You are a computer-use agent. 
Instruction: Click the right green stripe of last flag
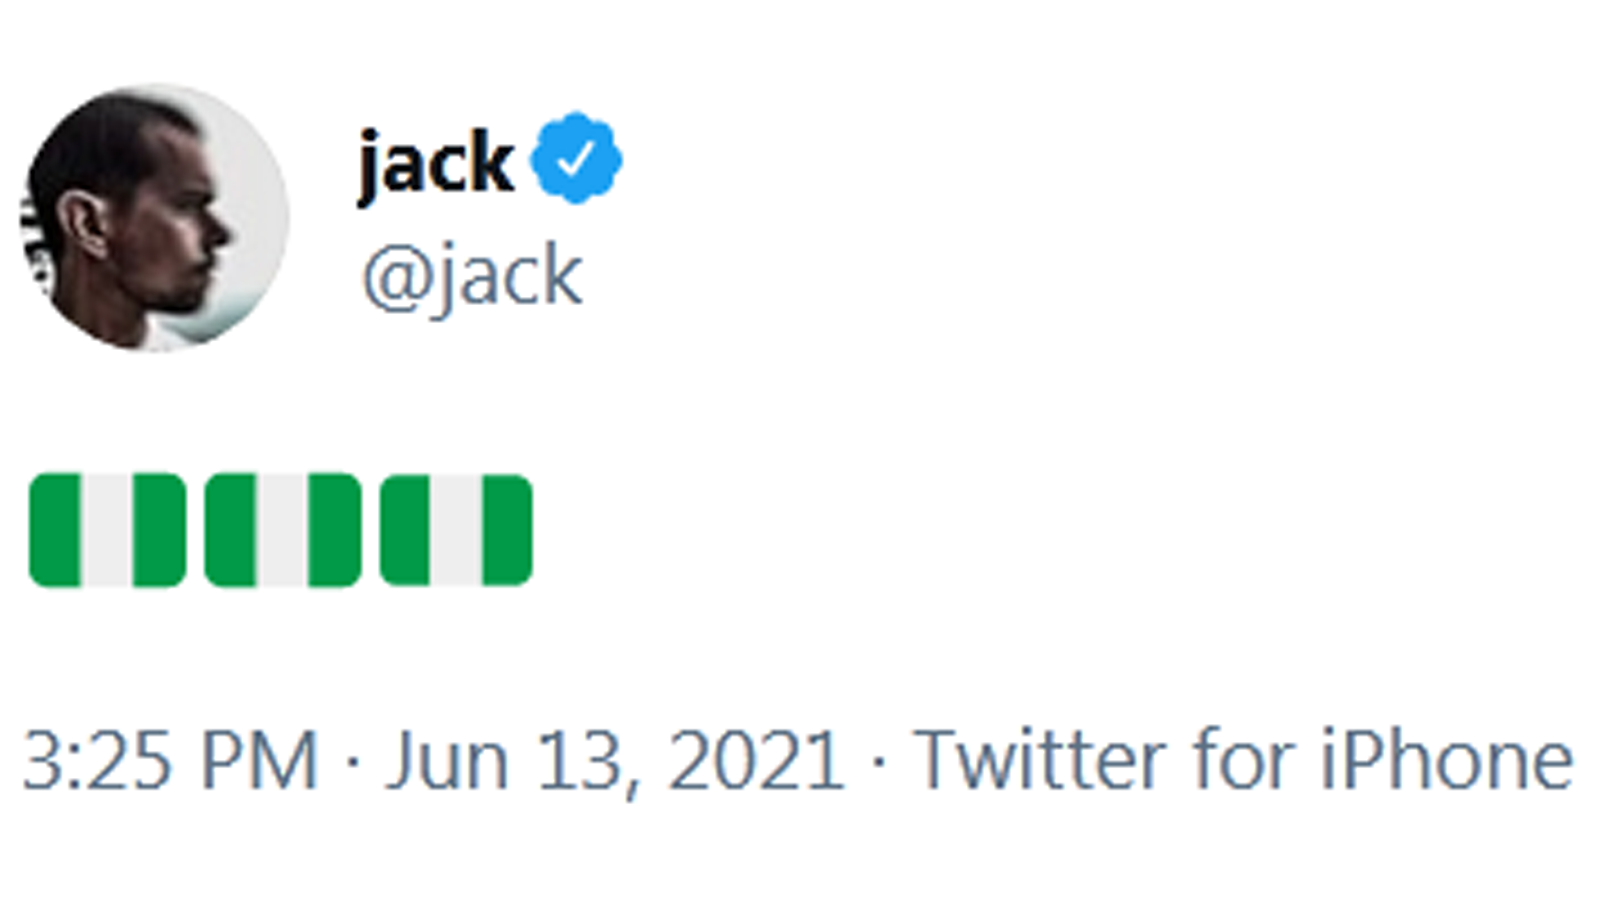click(507, 530)
